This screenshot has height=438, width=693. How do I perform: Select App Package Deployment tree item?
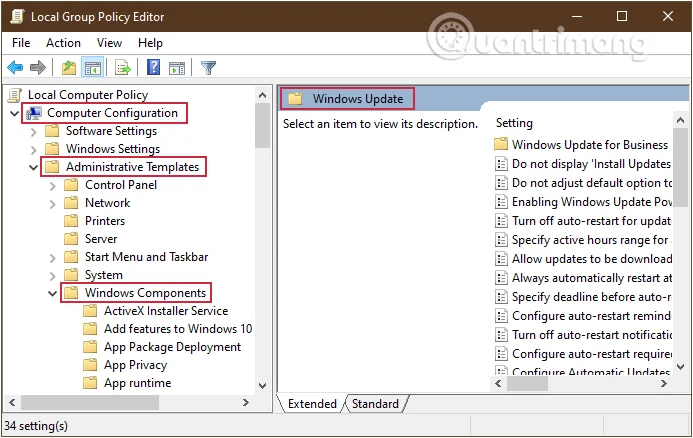172,347
